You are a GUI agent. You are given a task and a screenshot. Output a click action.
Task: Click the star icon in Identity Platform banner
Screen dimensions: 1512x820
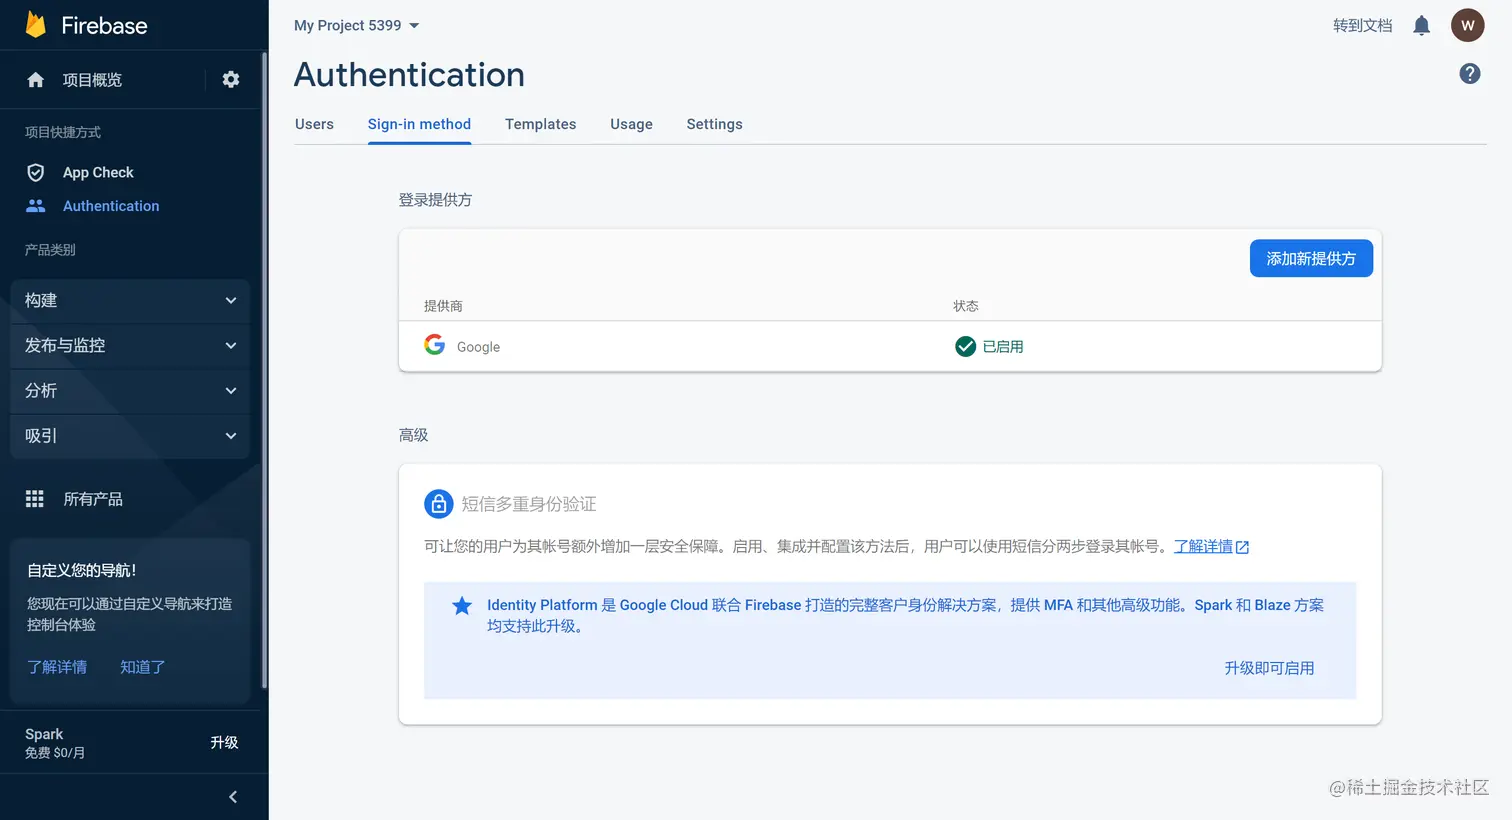click(462, 606)
